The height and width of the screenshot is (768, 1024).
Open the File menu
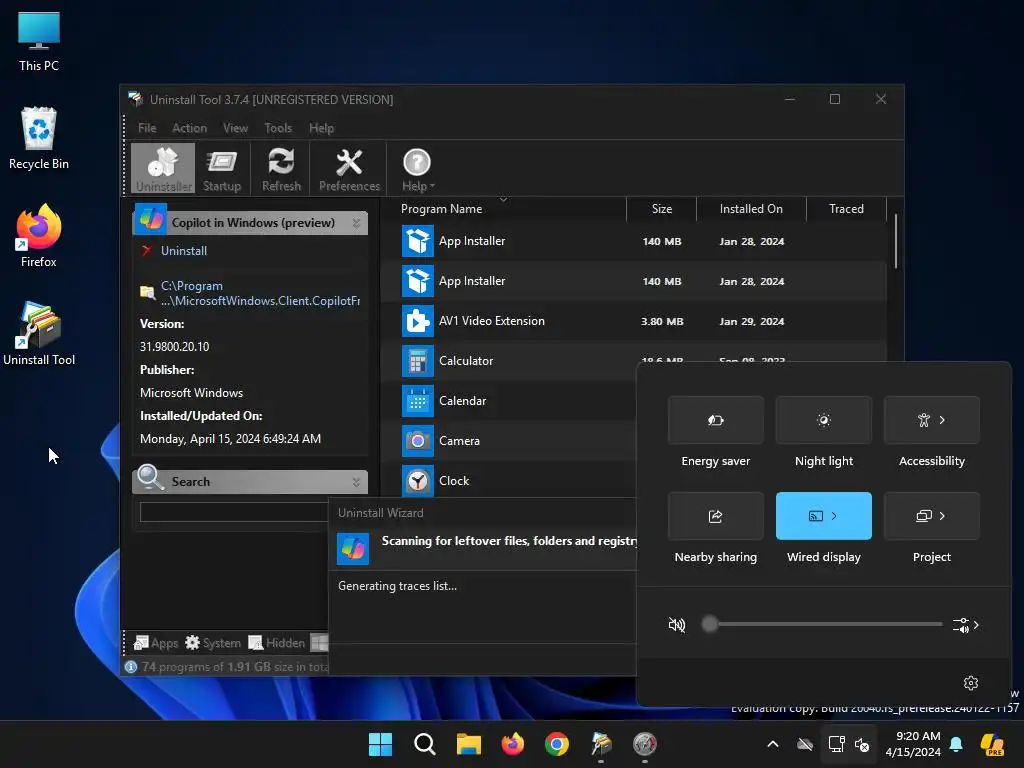[147, 128]
